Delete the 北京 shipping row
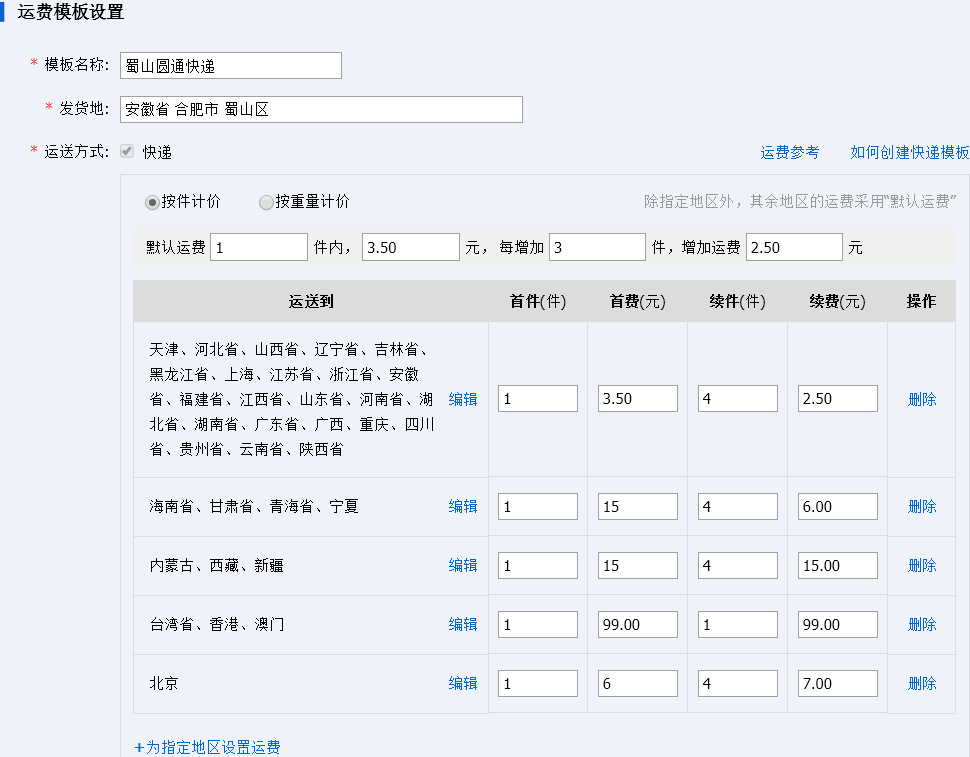The width and height of the screenshot is (970, 757). [x=922, y=683]
